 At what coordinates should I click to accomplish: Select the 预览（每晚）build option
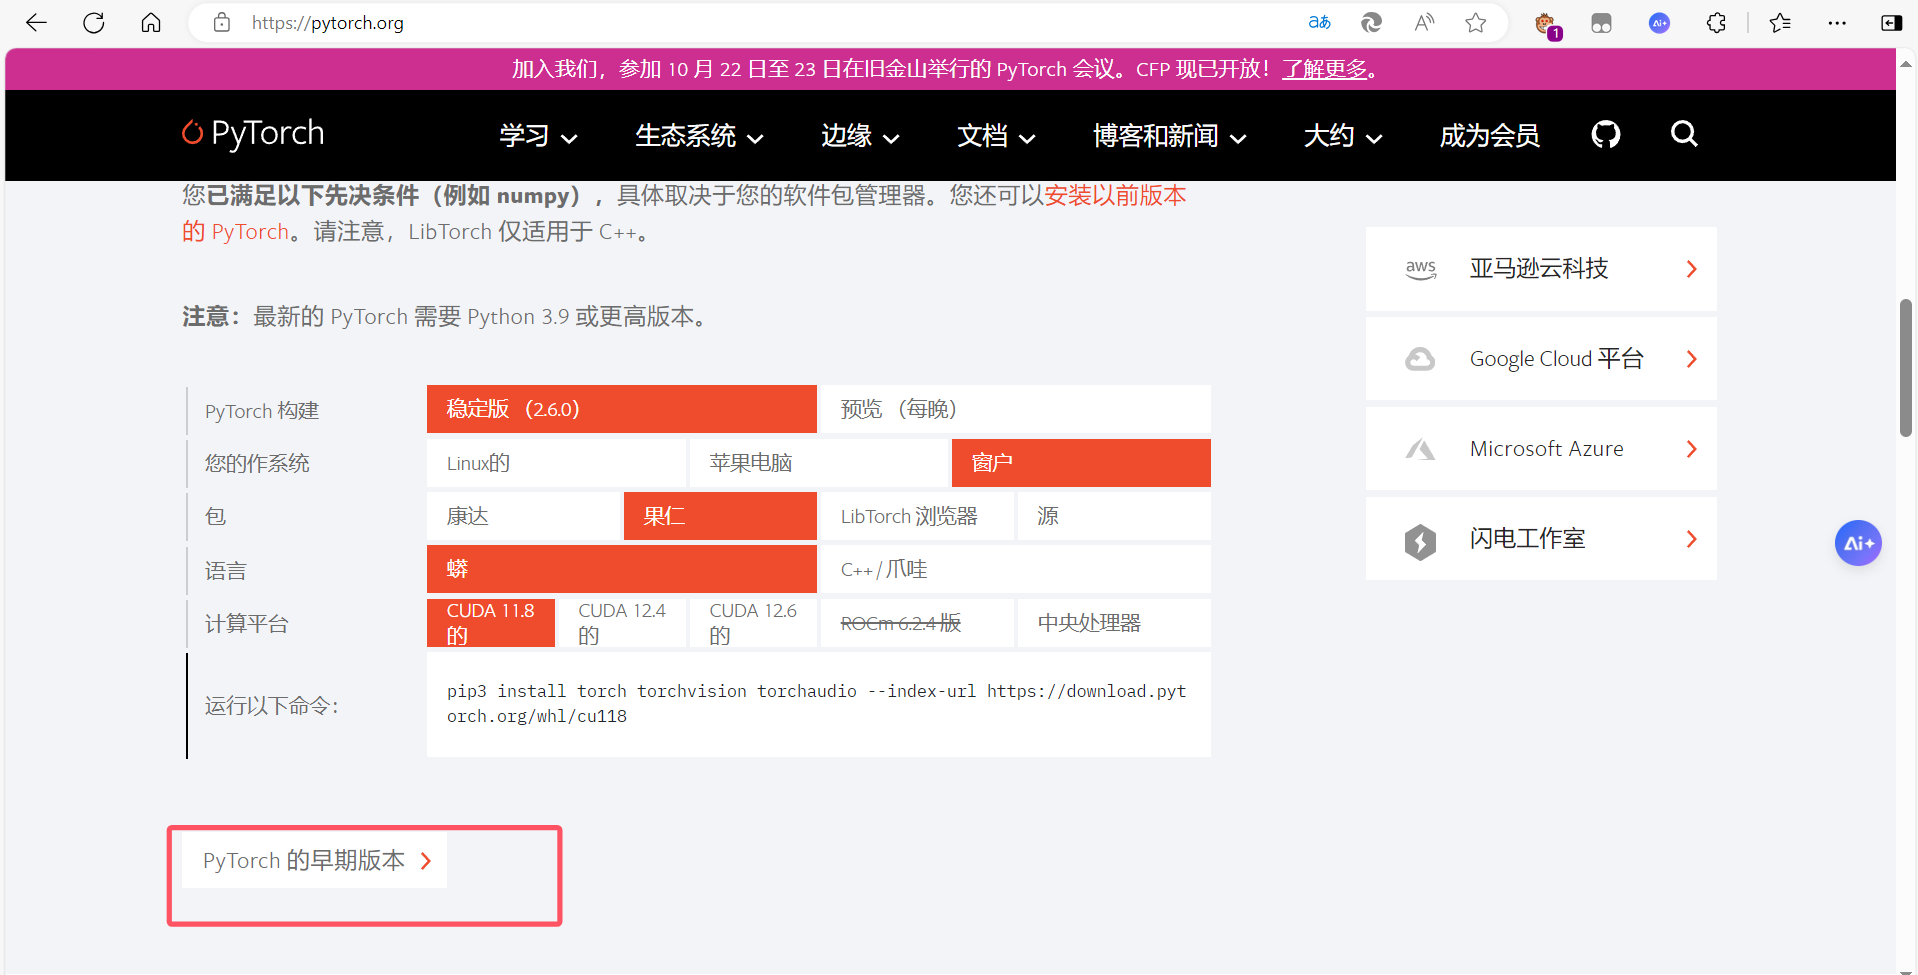pyautogui.click(x=1015, y=409)
